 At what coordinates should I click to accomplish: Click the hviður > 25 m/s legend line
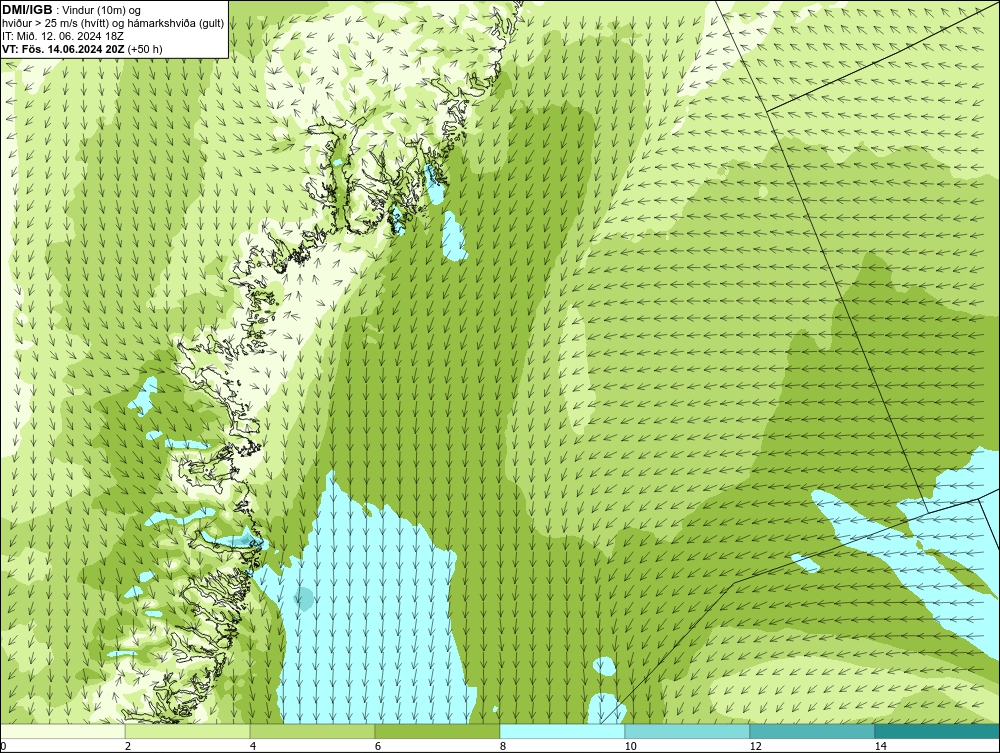[x=114, y=23]
